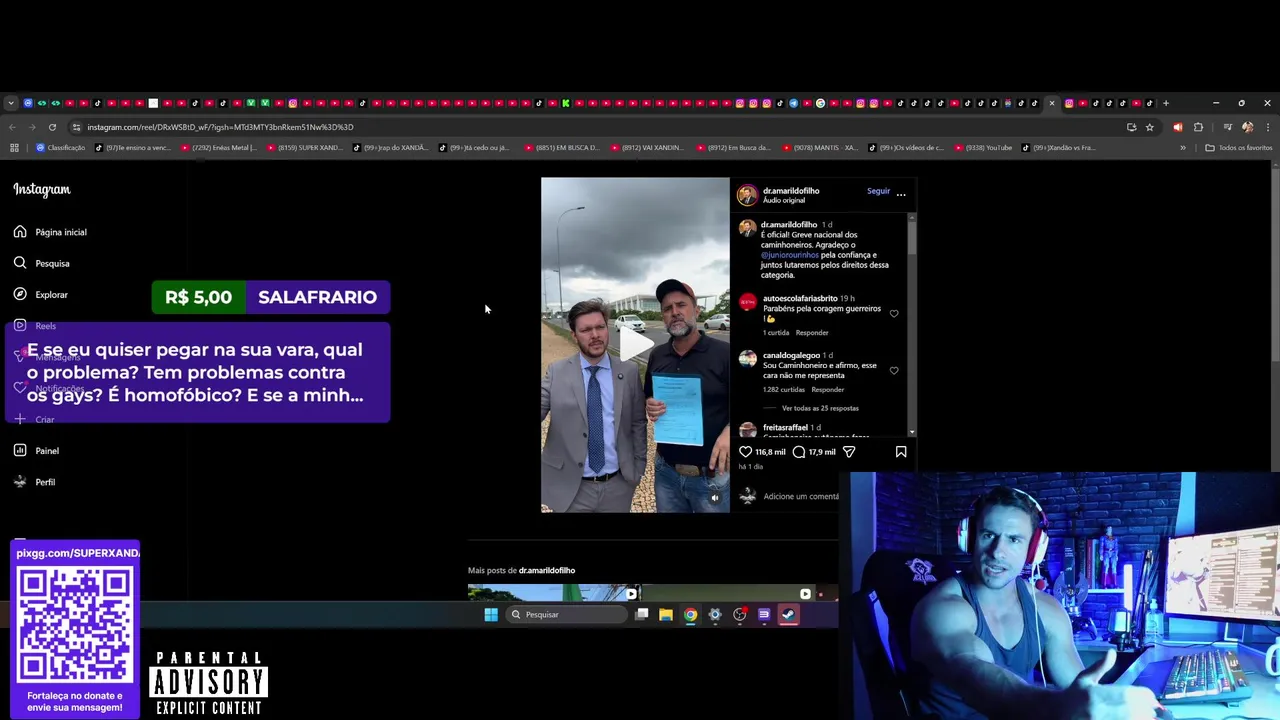
Task: Go back in the browser
Action: (x=12, y=127)
